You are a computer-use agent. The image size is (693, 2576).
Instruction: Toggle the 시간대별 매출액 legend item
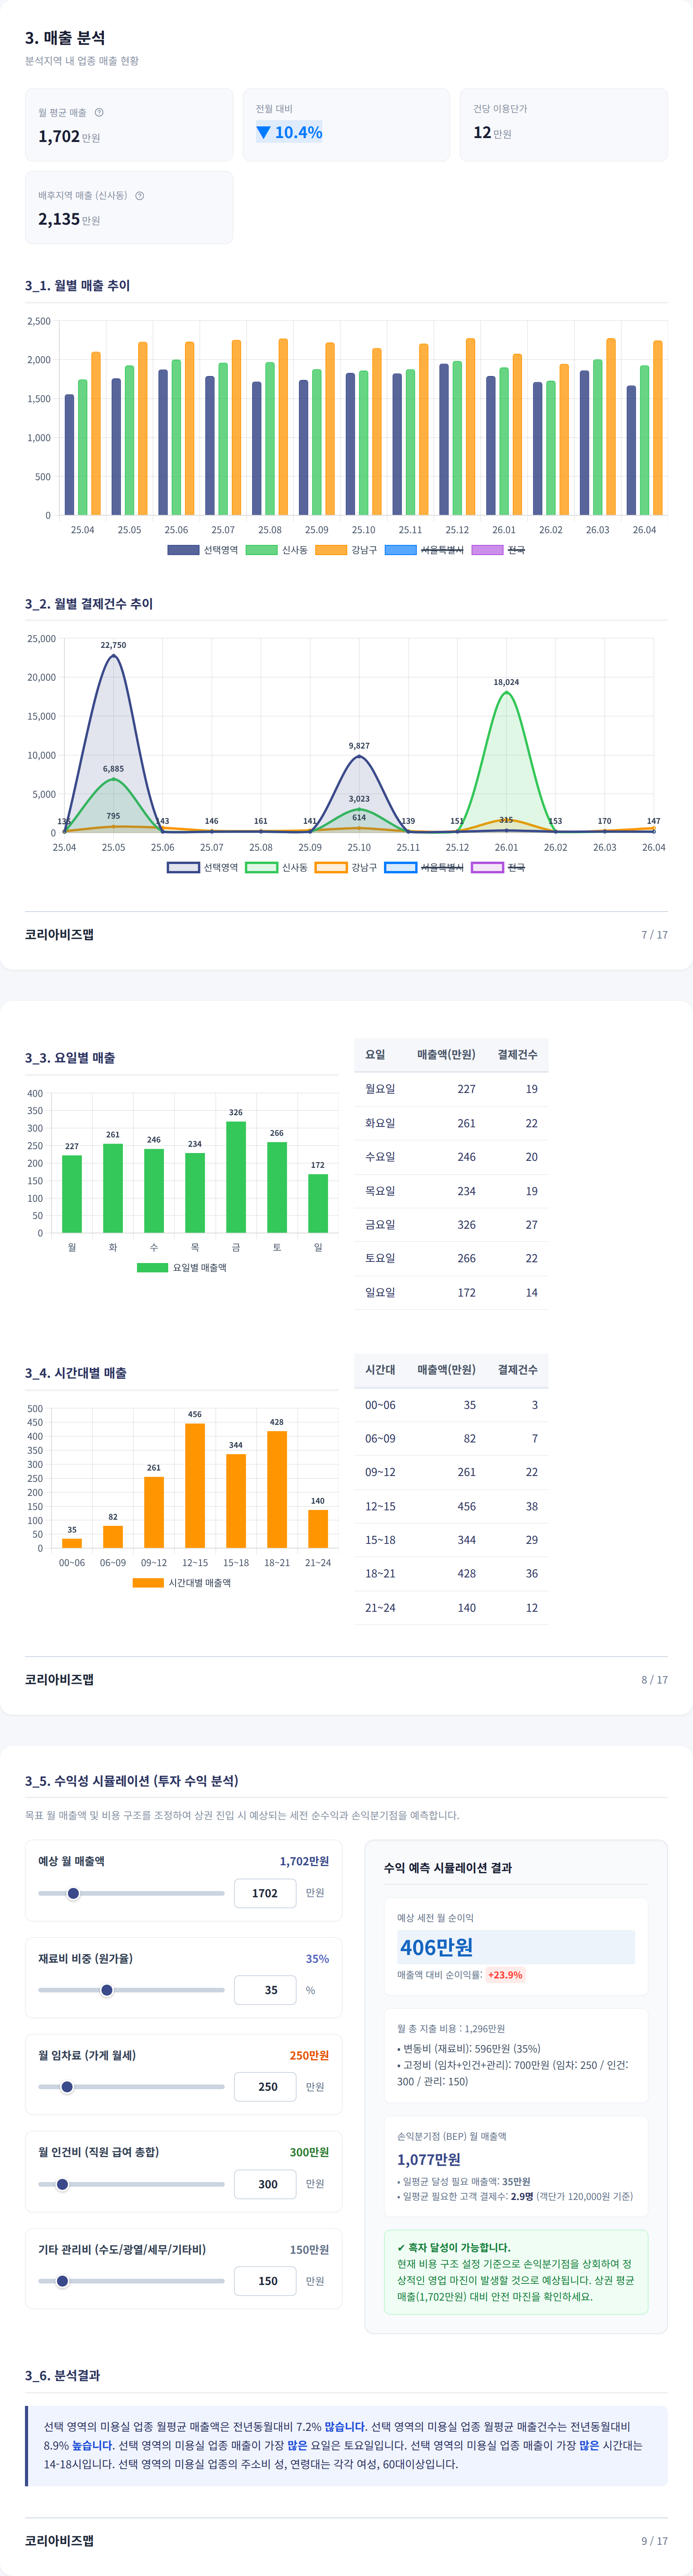(x=182, y=1582)
